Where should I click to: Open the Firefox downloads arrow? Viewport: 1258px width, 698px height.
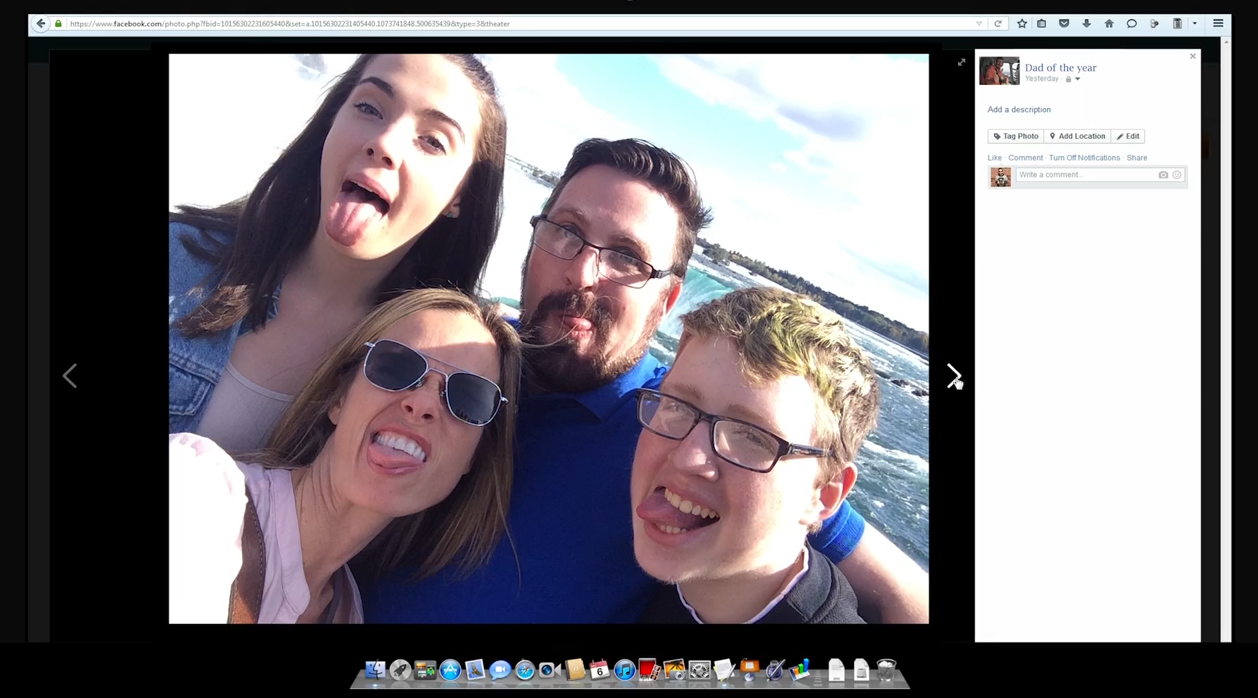1086,24
